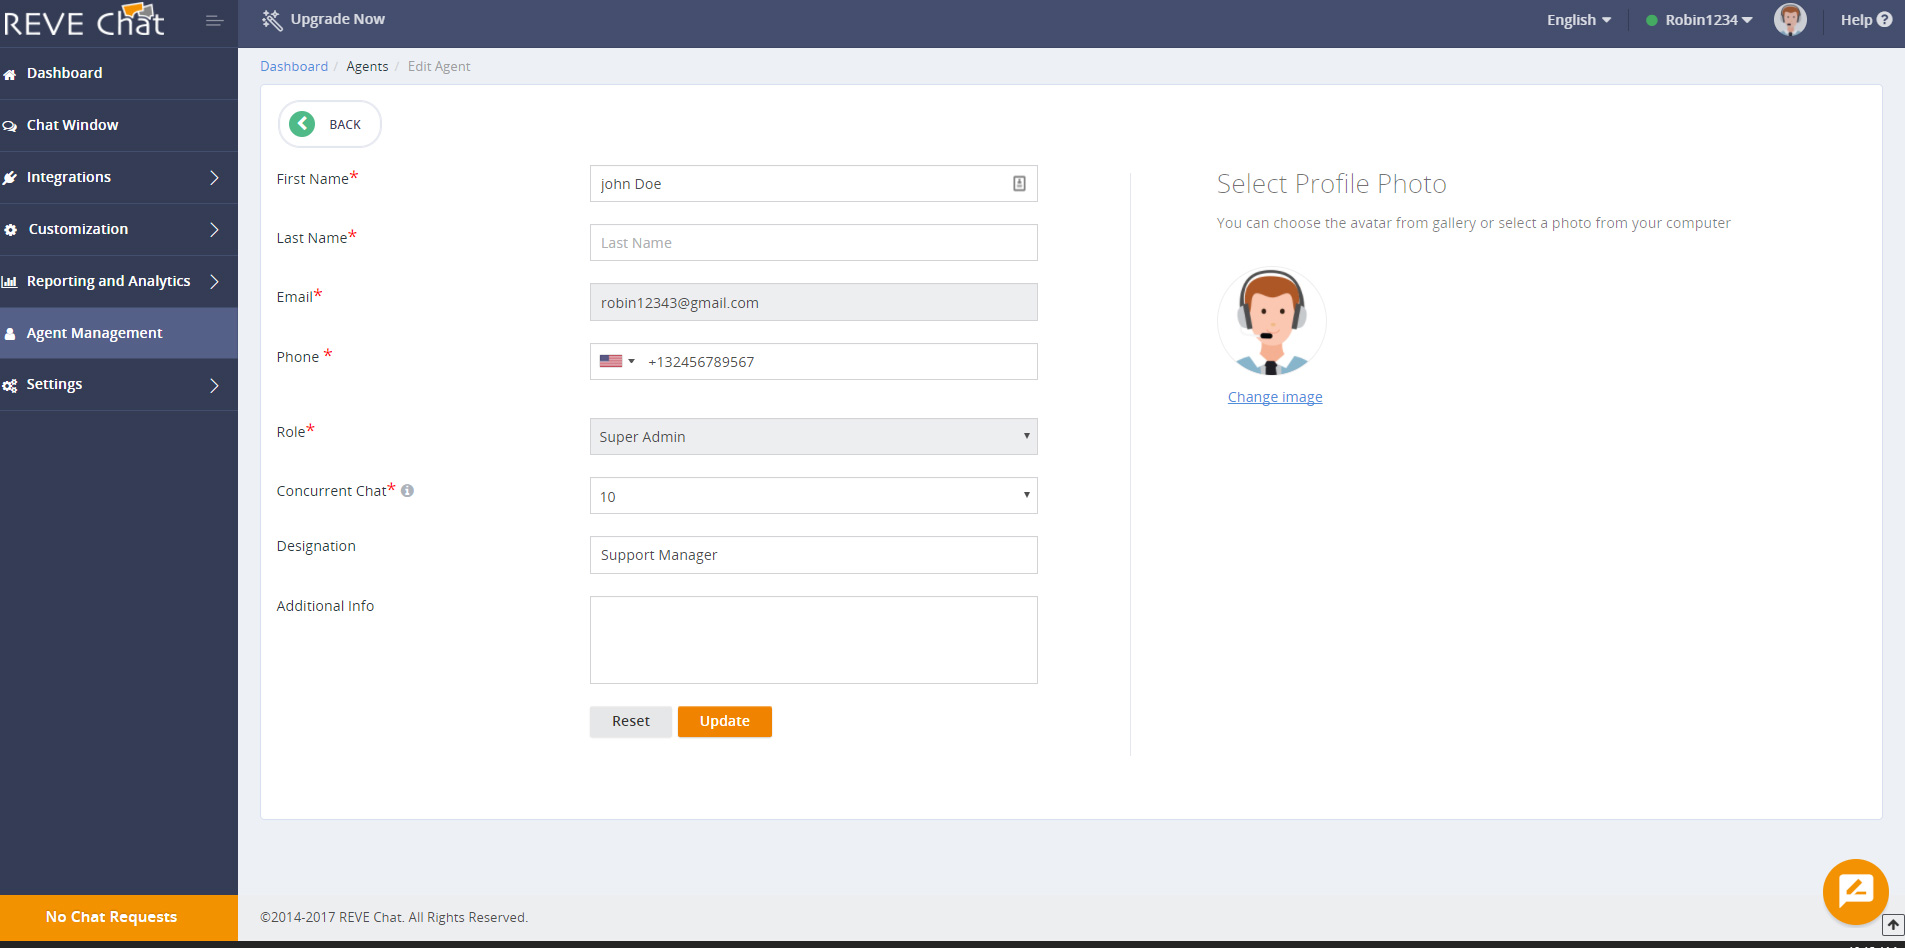Open the Concurrent Chat dropdown showing 10
This screenshot has height=948, width=1905.
[814, 496]
